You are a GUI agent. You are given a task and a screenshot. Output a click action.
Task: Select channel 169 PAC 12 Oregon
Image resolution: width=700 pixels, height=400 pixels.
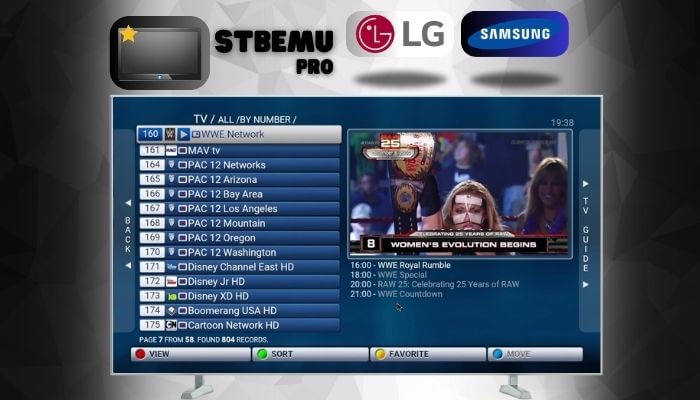(240, 238)
